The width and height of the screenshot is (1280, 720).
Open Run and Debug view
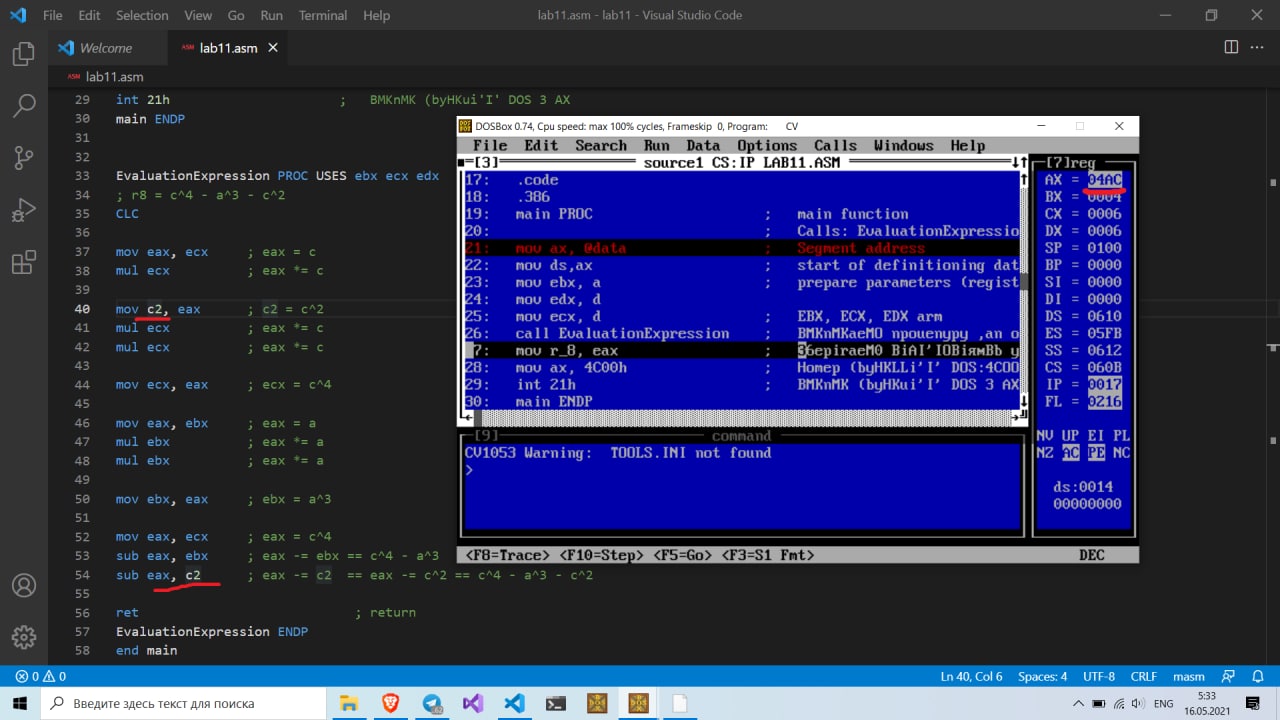tap(23, 211)
